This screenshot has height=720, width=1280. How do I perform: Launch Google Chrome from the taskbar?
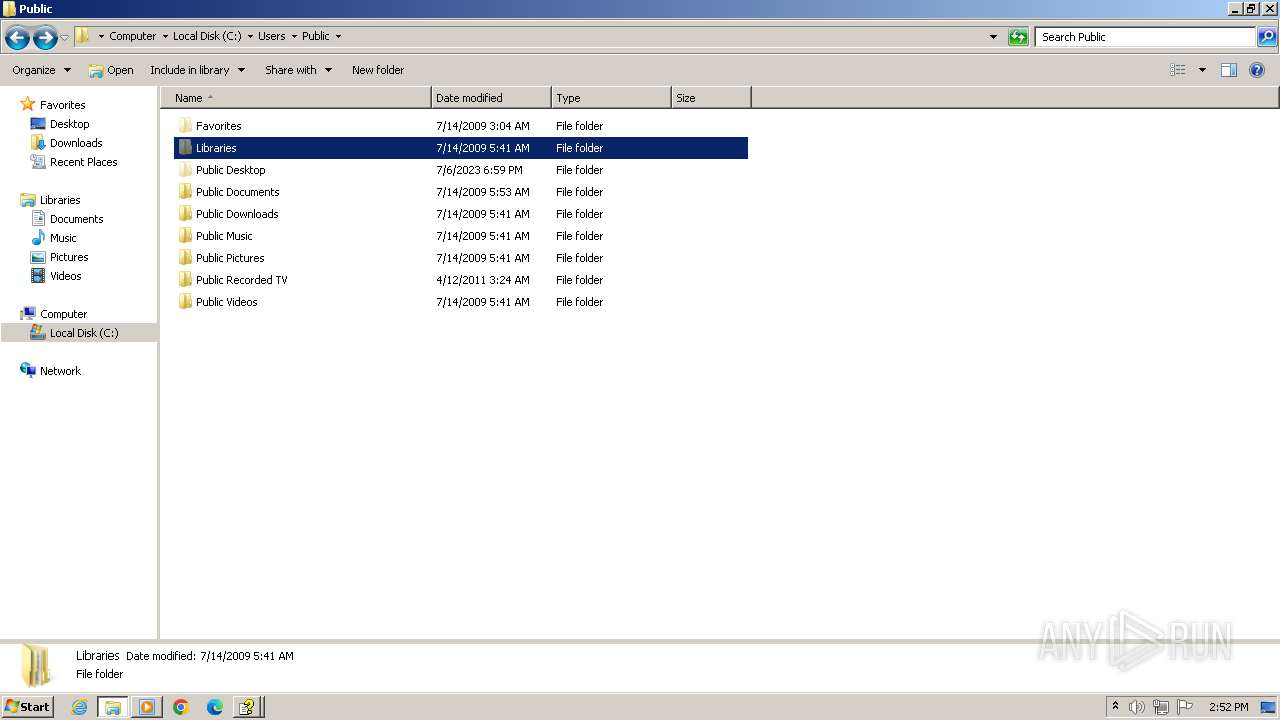pyautogui.click(x=181, y=707)
